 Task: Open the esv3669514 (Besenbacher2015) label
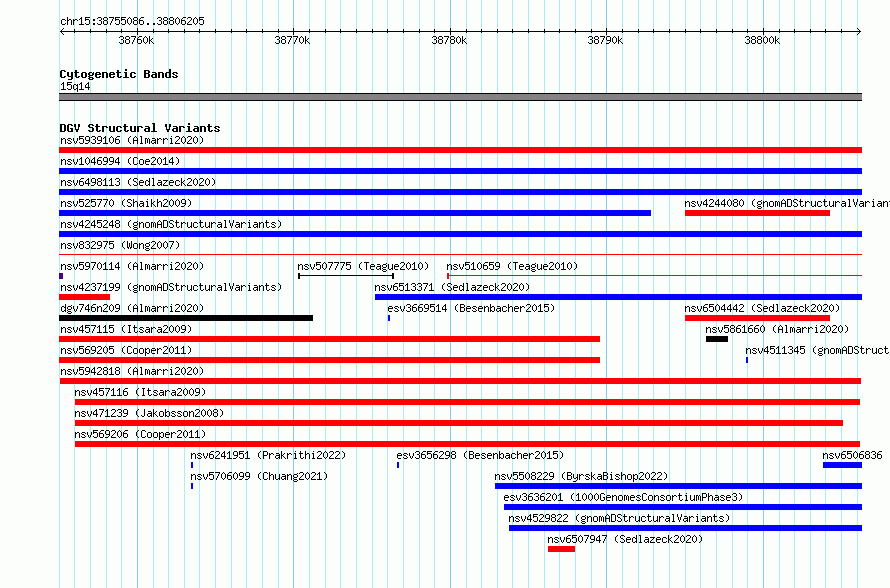(x=471, y=308)
